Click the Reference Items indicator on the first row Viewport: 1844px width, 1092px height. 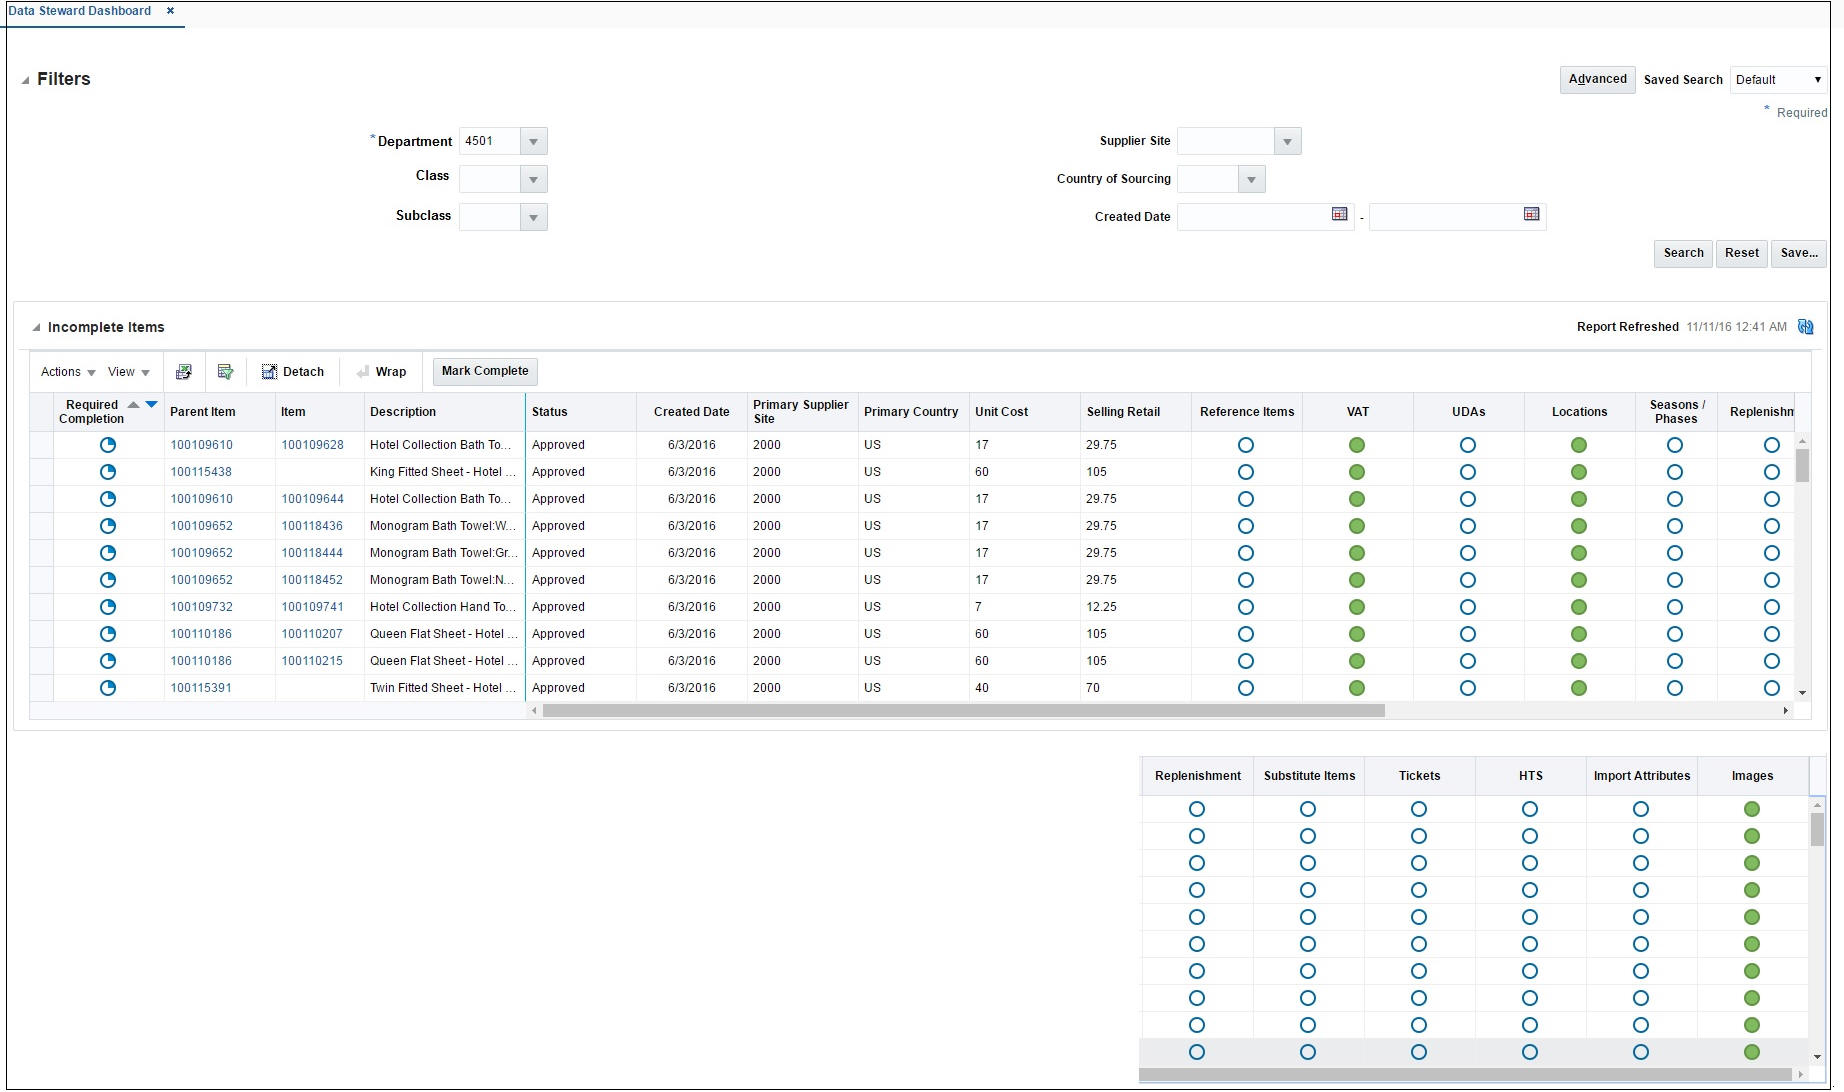pos(1246,444)
